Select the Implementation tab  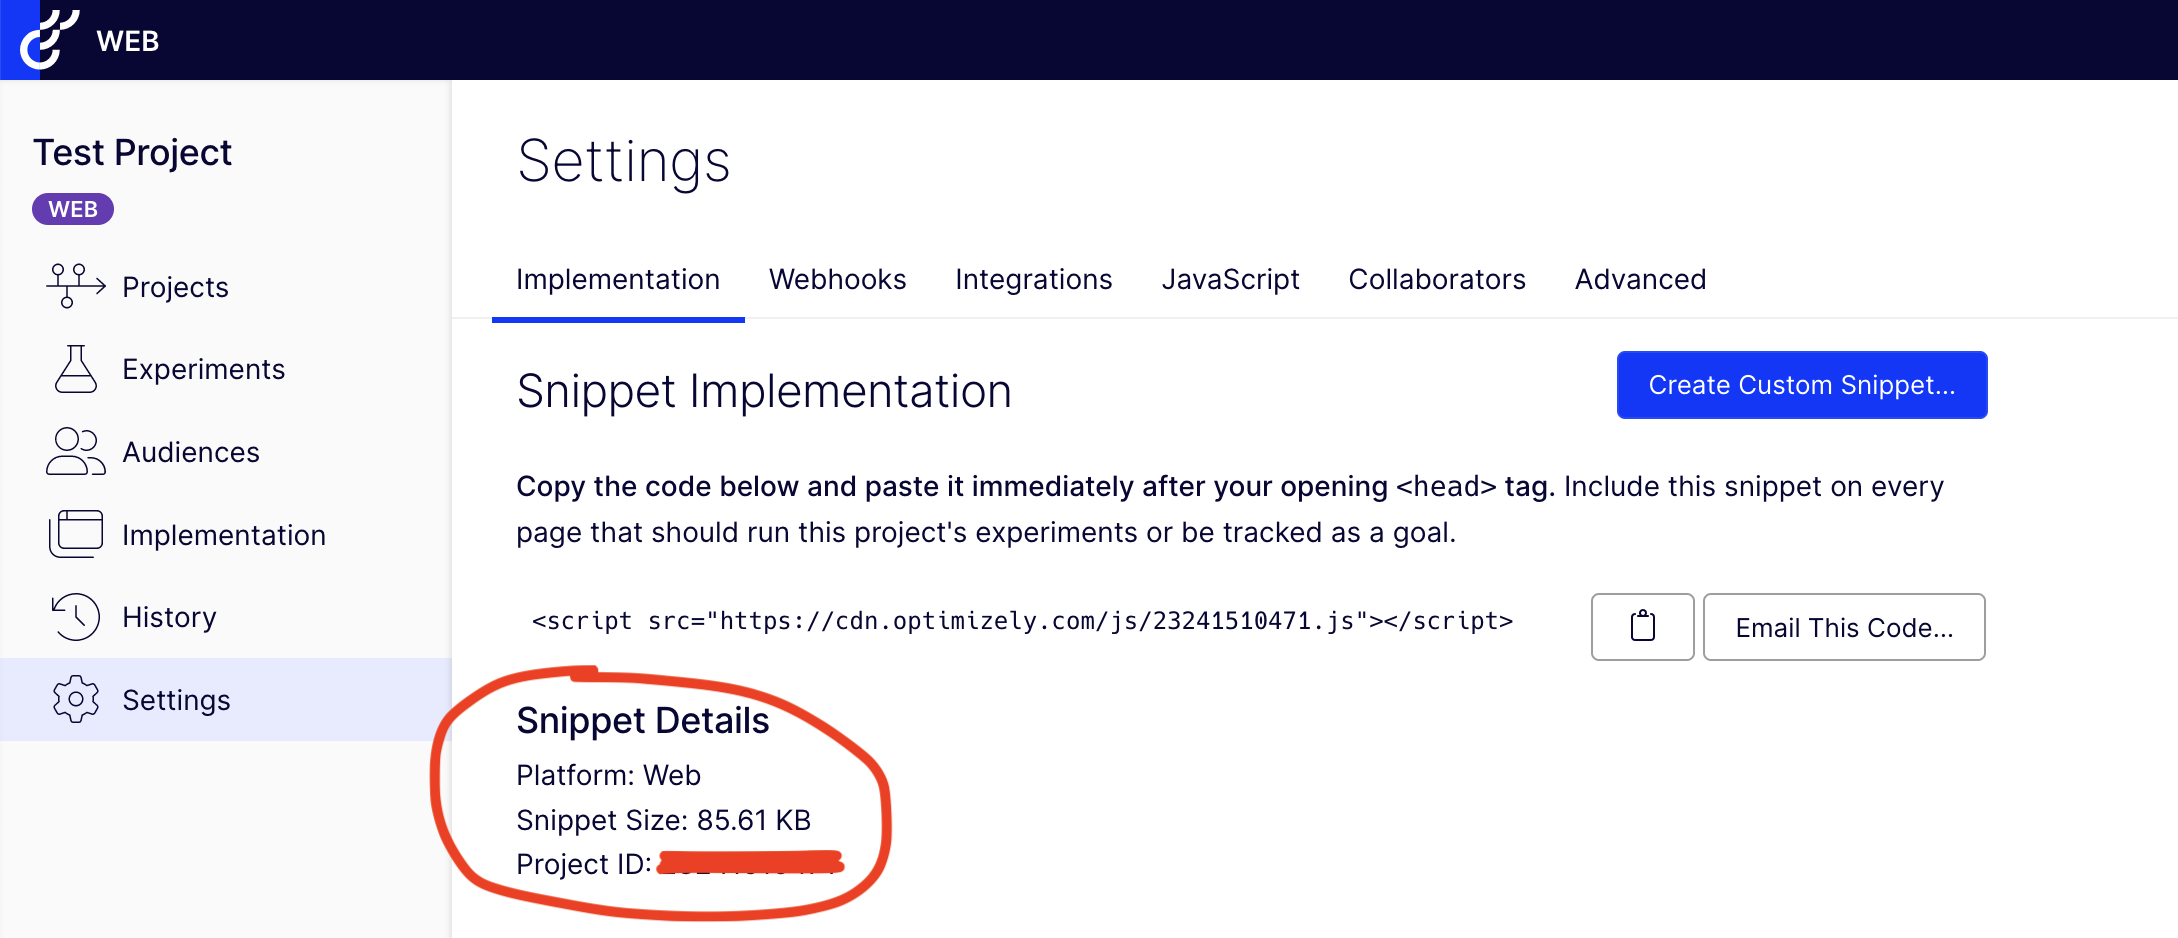pos(618,279)
